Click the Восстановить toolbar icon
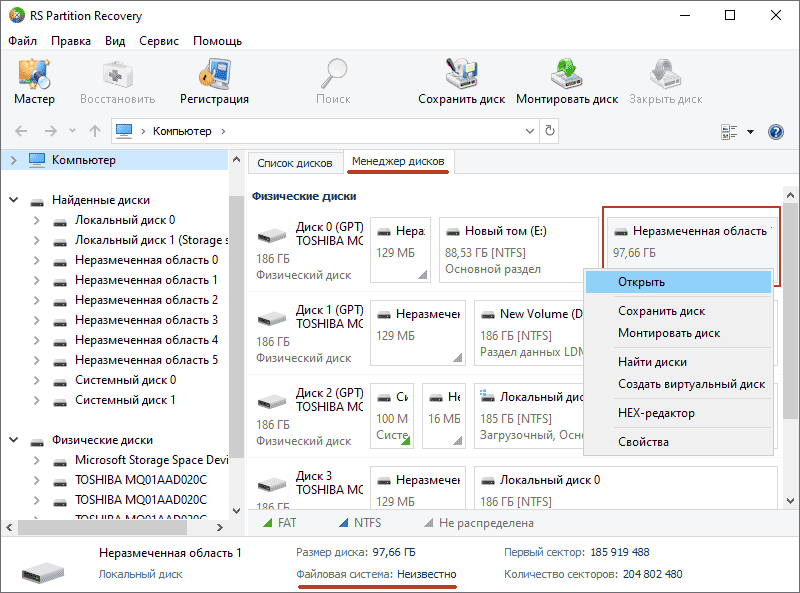Viewport: 800px width, 593px height. coord(117,74)
